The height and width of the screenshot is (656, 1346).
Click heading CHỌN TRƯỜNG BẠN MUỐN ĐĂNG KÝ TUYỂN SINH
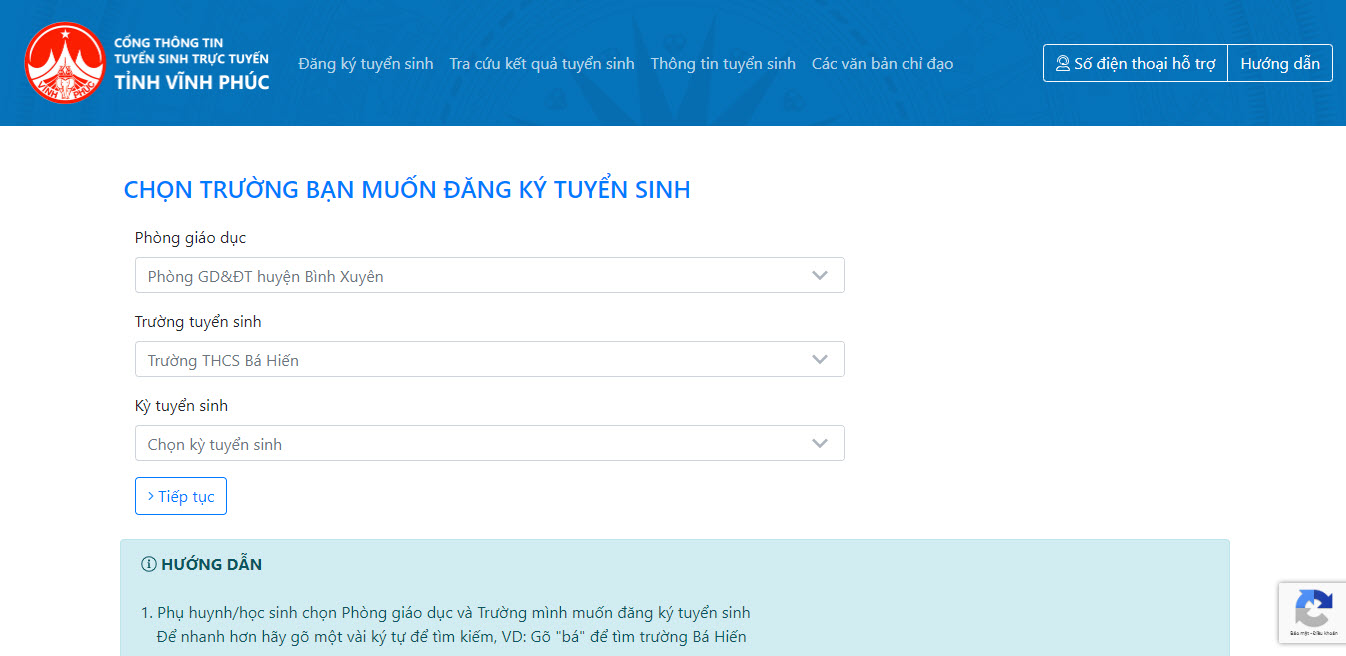click(x=407, y=190)
